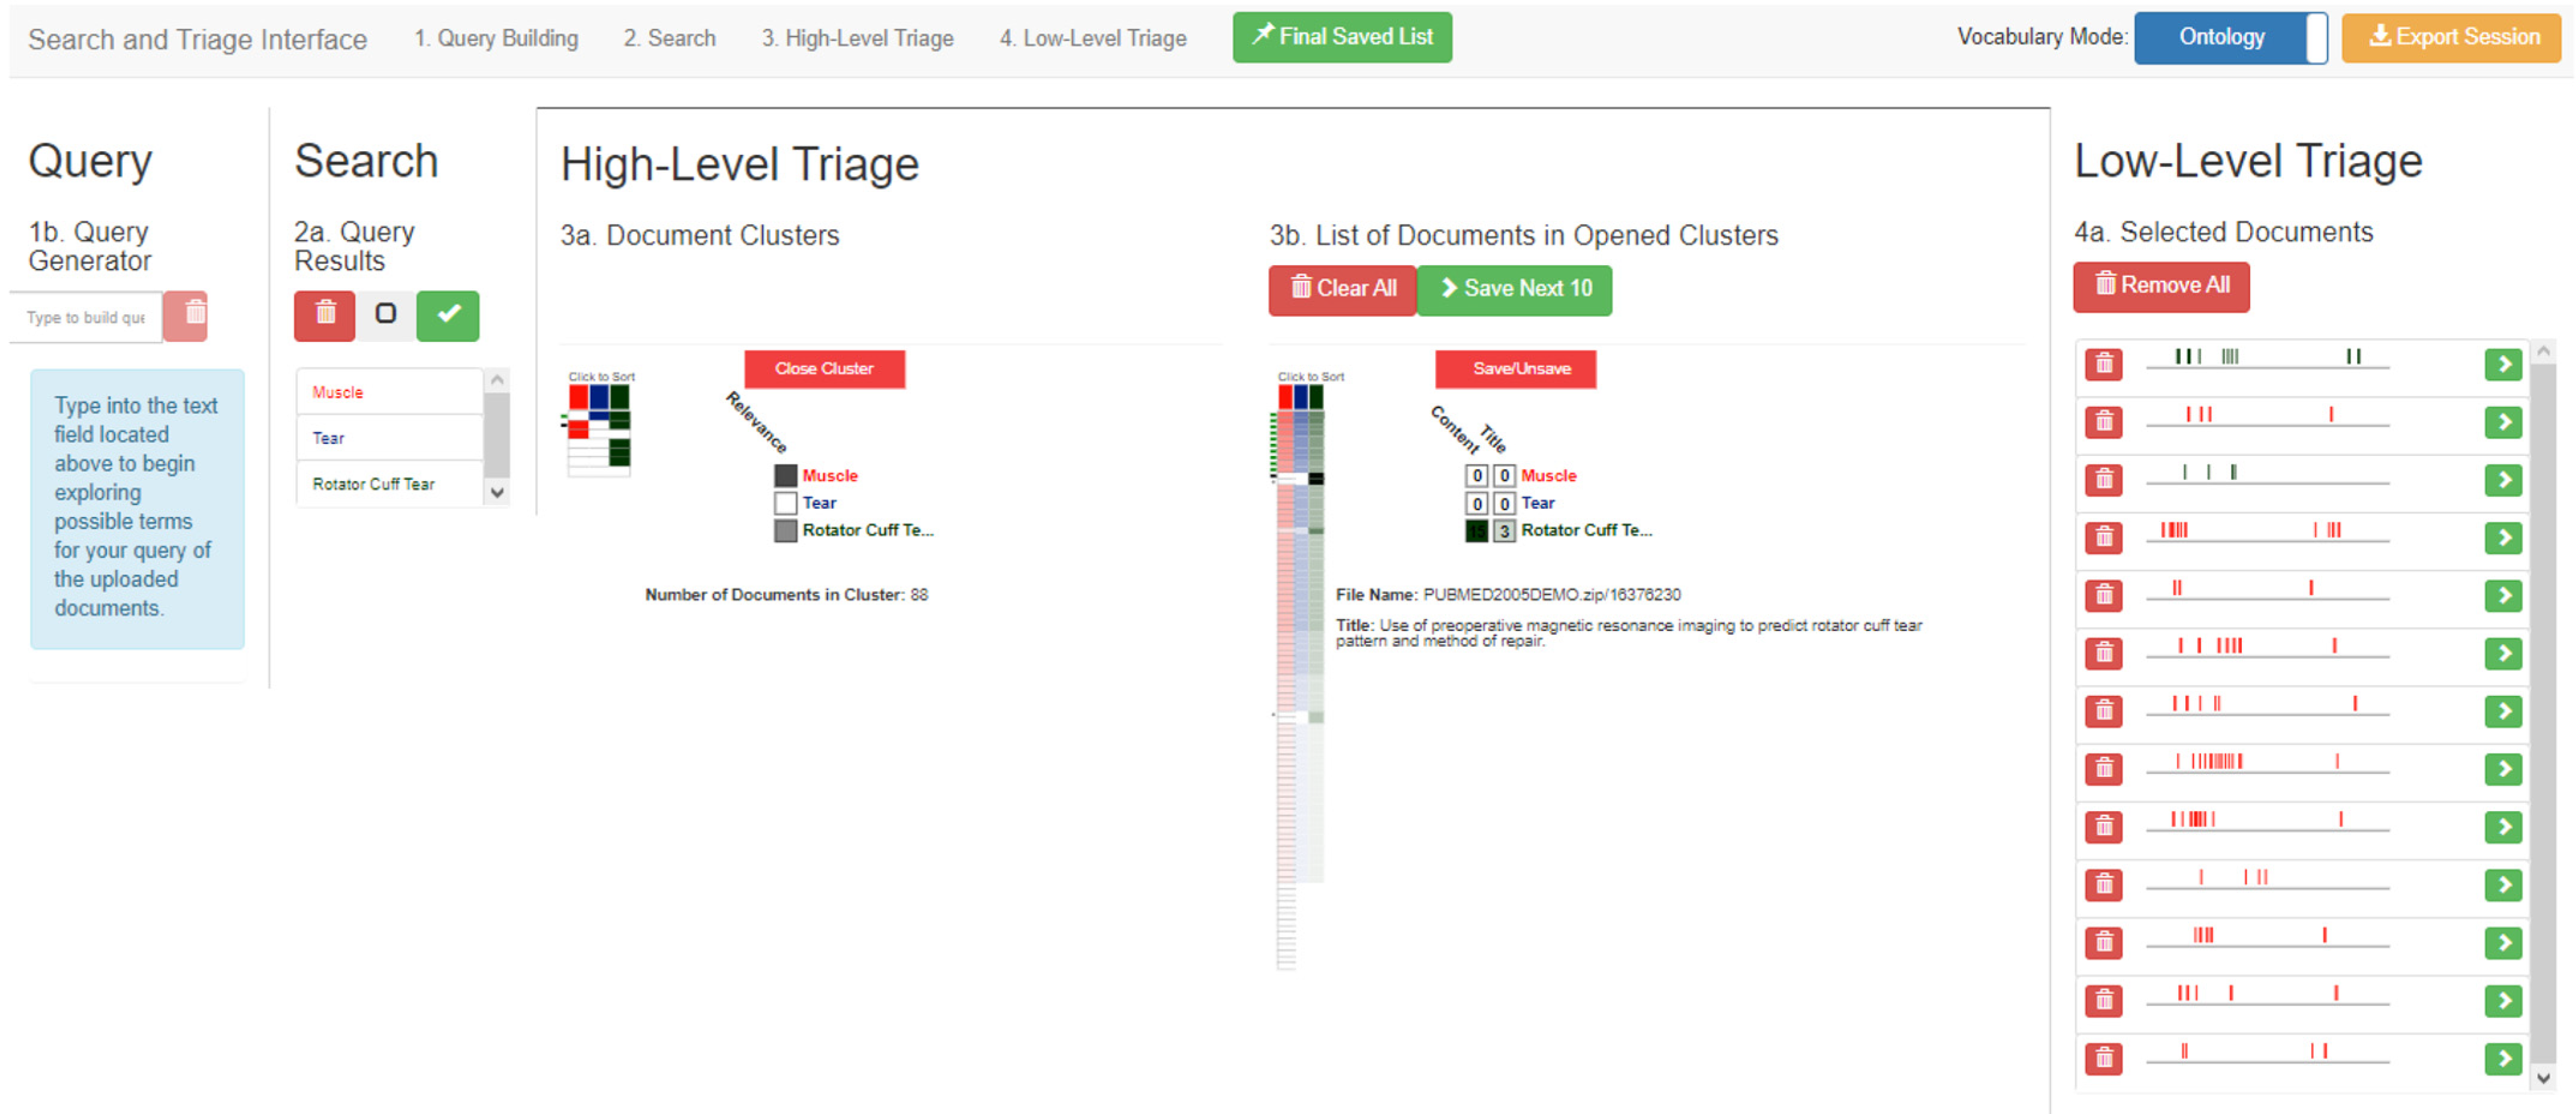Delete last selected document via trash icon

[2104, 1058]
